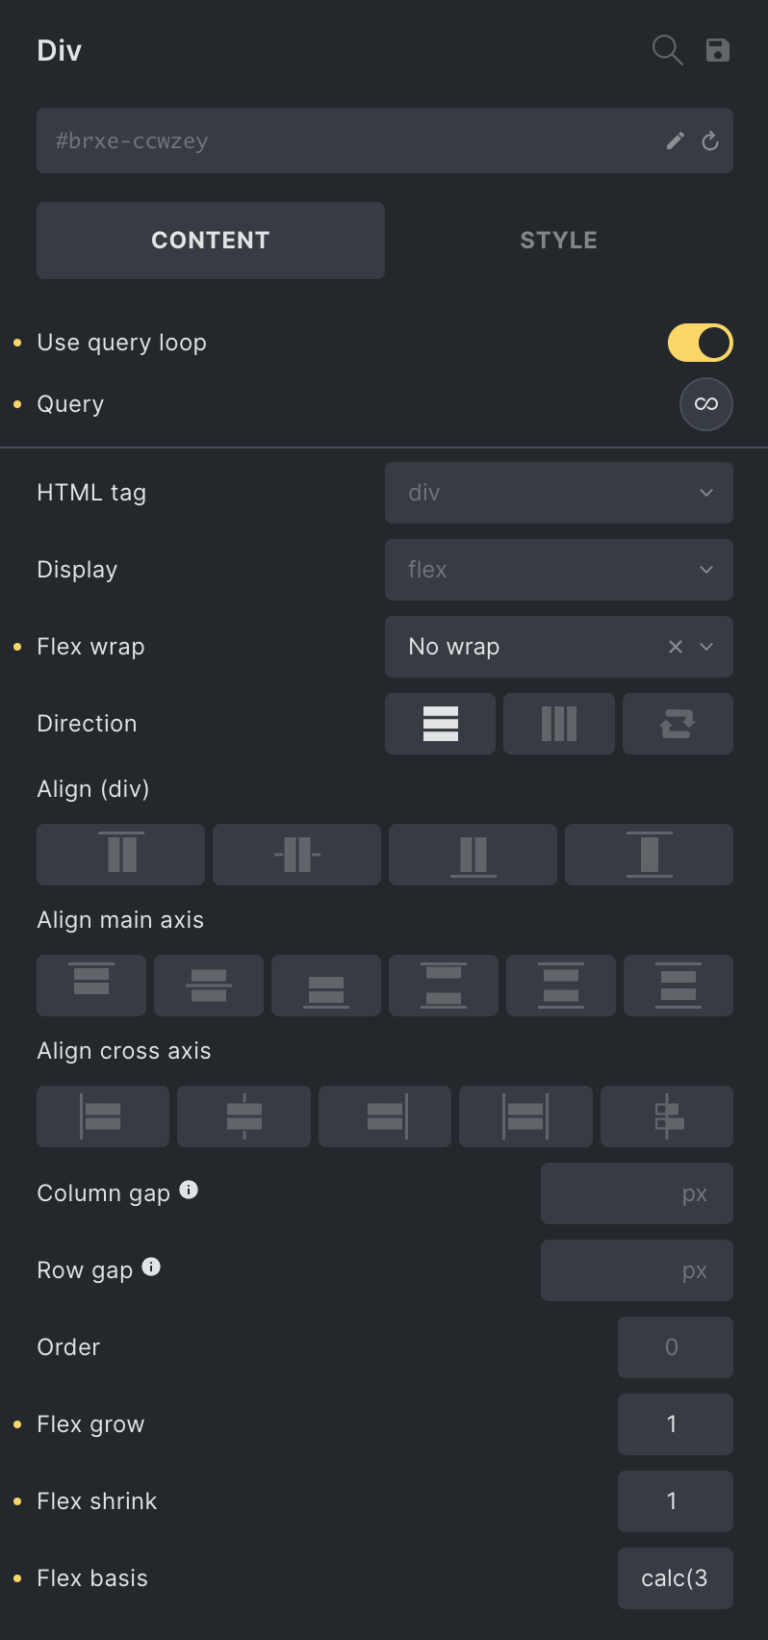Disable the Use query loop toggle
This screenshot has width=768, height=1640.
[699, 342]
